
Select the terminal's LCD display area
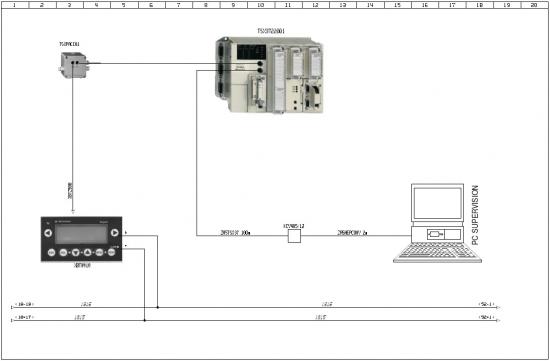coord(81,234)
